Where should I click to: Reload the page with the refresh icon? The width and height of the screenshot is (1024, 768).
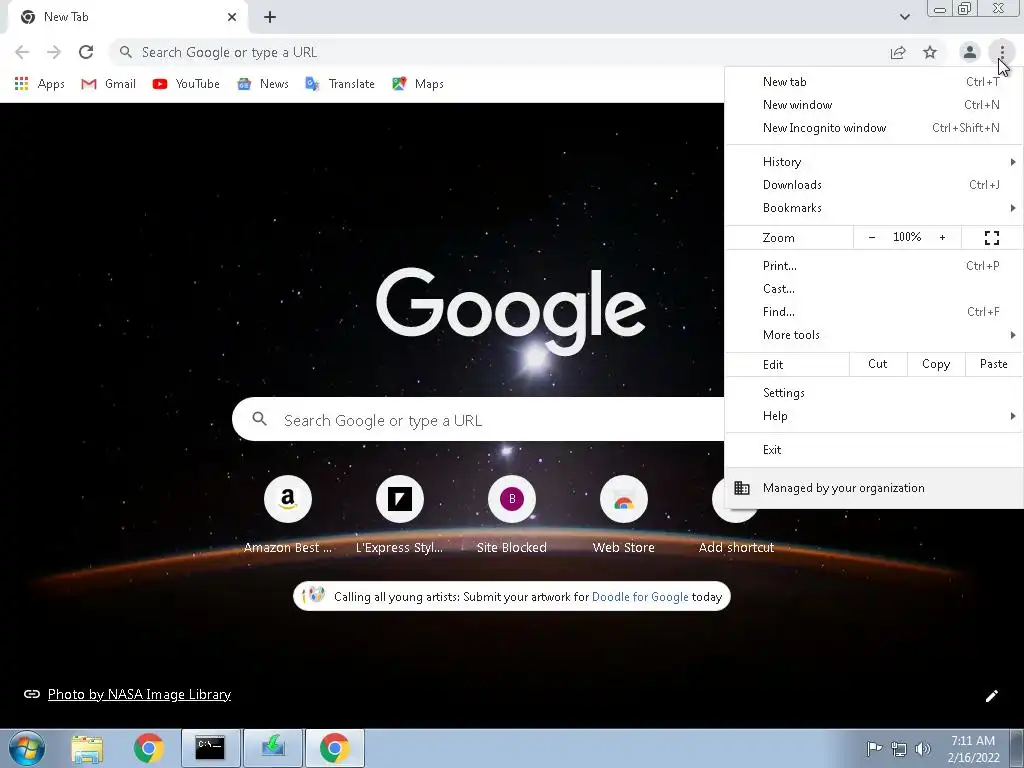tap(86, 52)
